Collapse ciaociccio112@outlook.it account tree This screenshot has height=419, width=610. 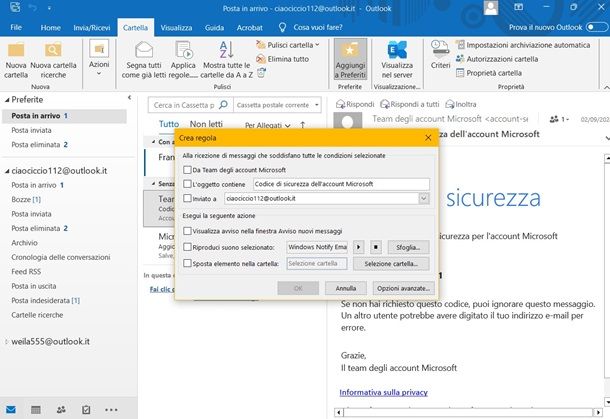[7, 171]
